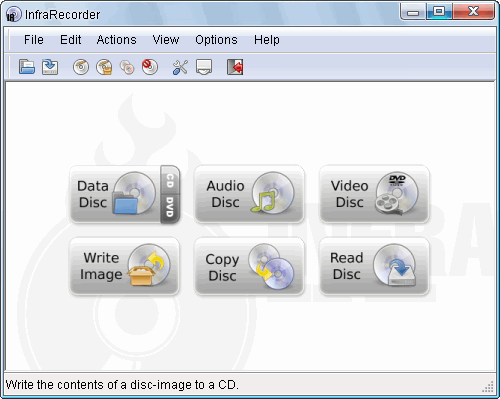Close the InfraRecorder window

tap(473, 12)
